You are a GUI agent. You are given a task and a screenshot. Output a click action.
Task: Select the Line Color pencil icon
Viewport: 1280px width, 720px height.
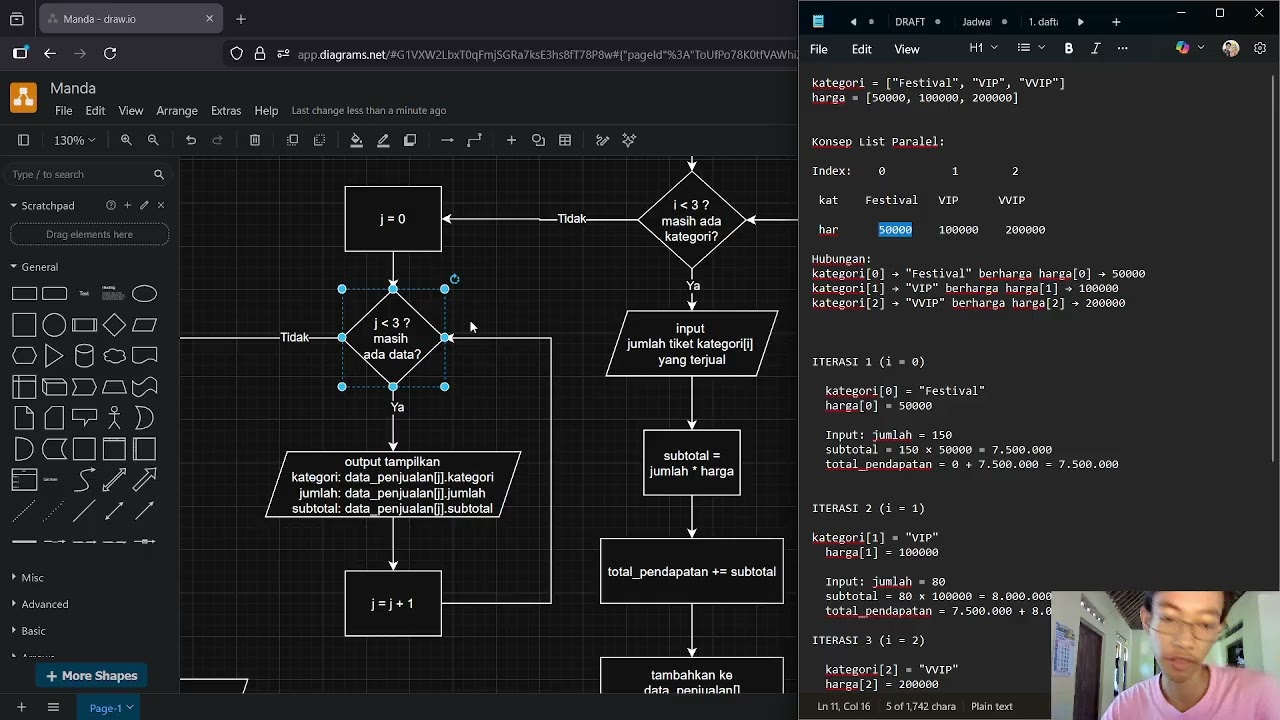(383, 140)
